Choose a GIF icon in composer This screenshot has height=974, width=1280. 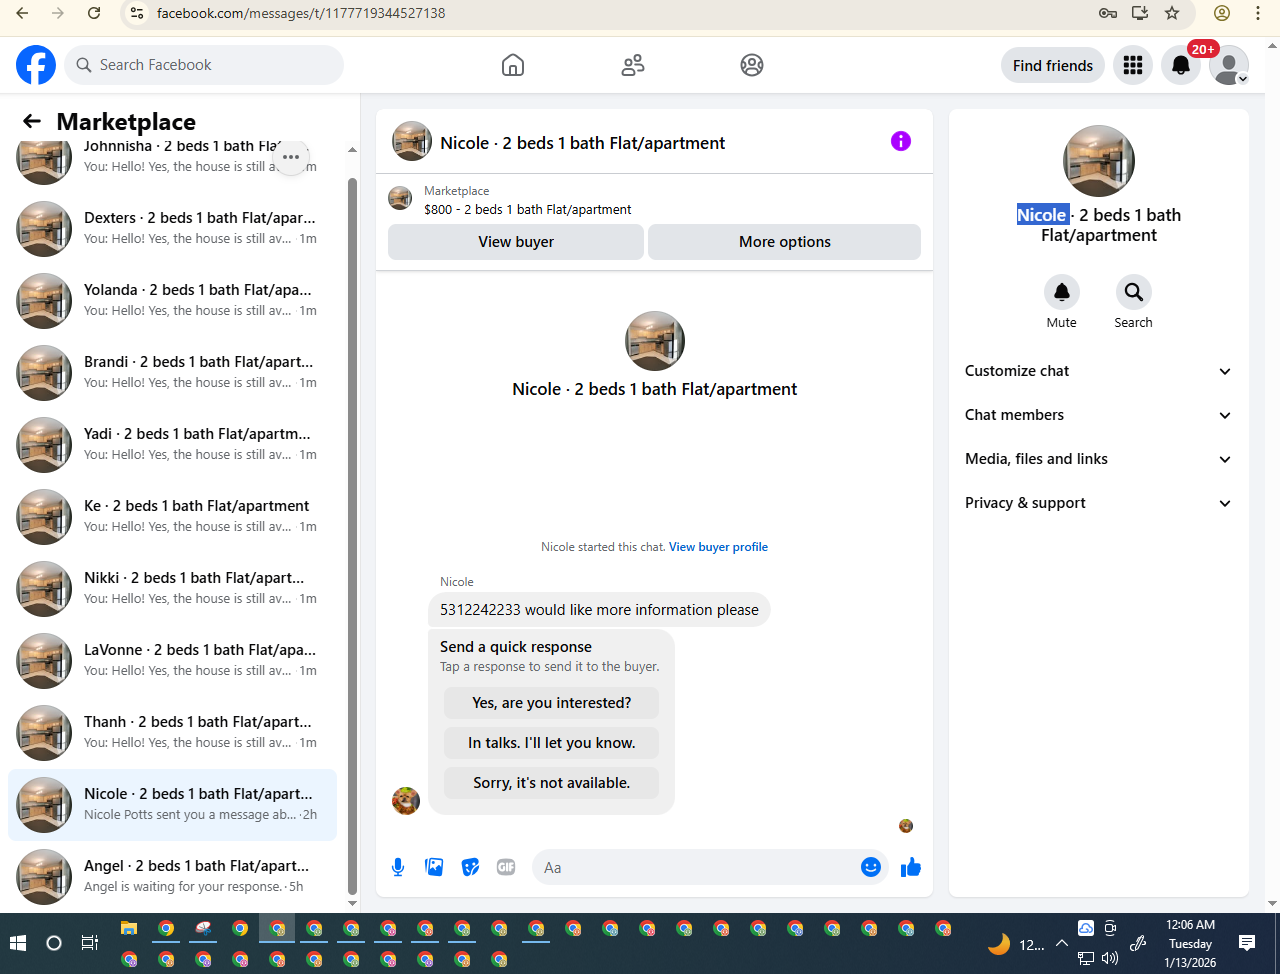pos(506,867)
